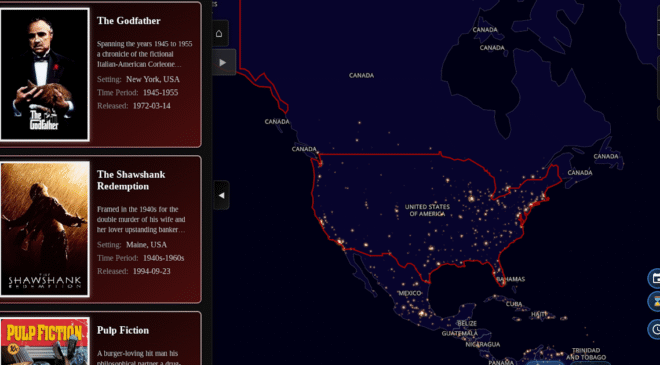The width and height of the screenshot is (660, 365).
Task: Click the United States of America map label
Action: (x=427, y=210)
